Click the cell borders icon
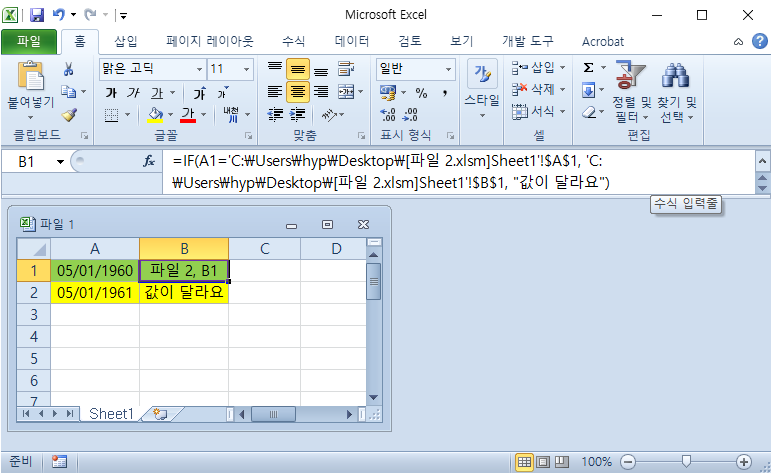The height and width of the screenshot is (474, 772). coord(112,115)
